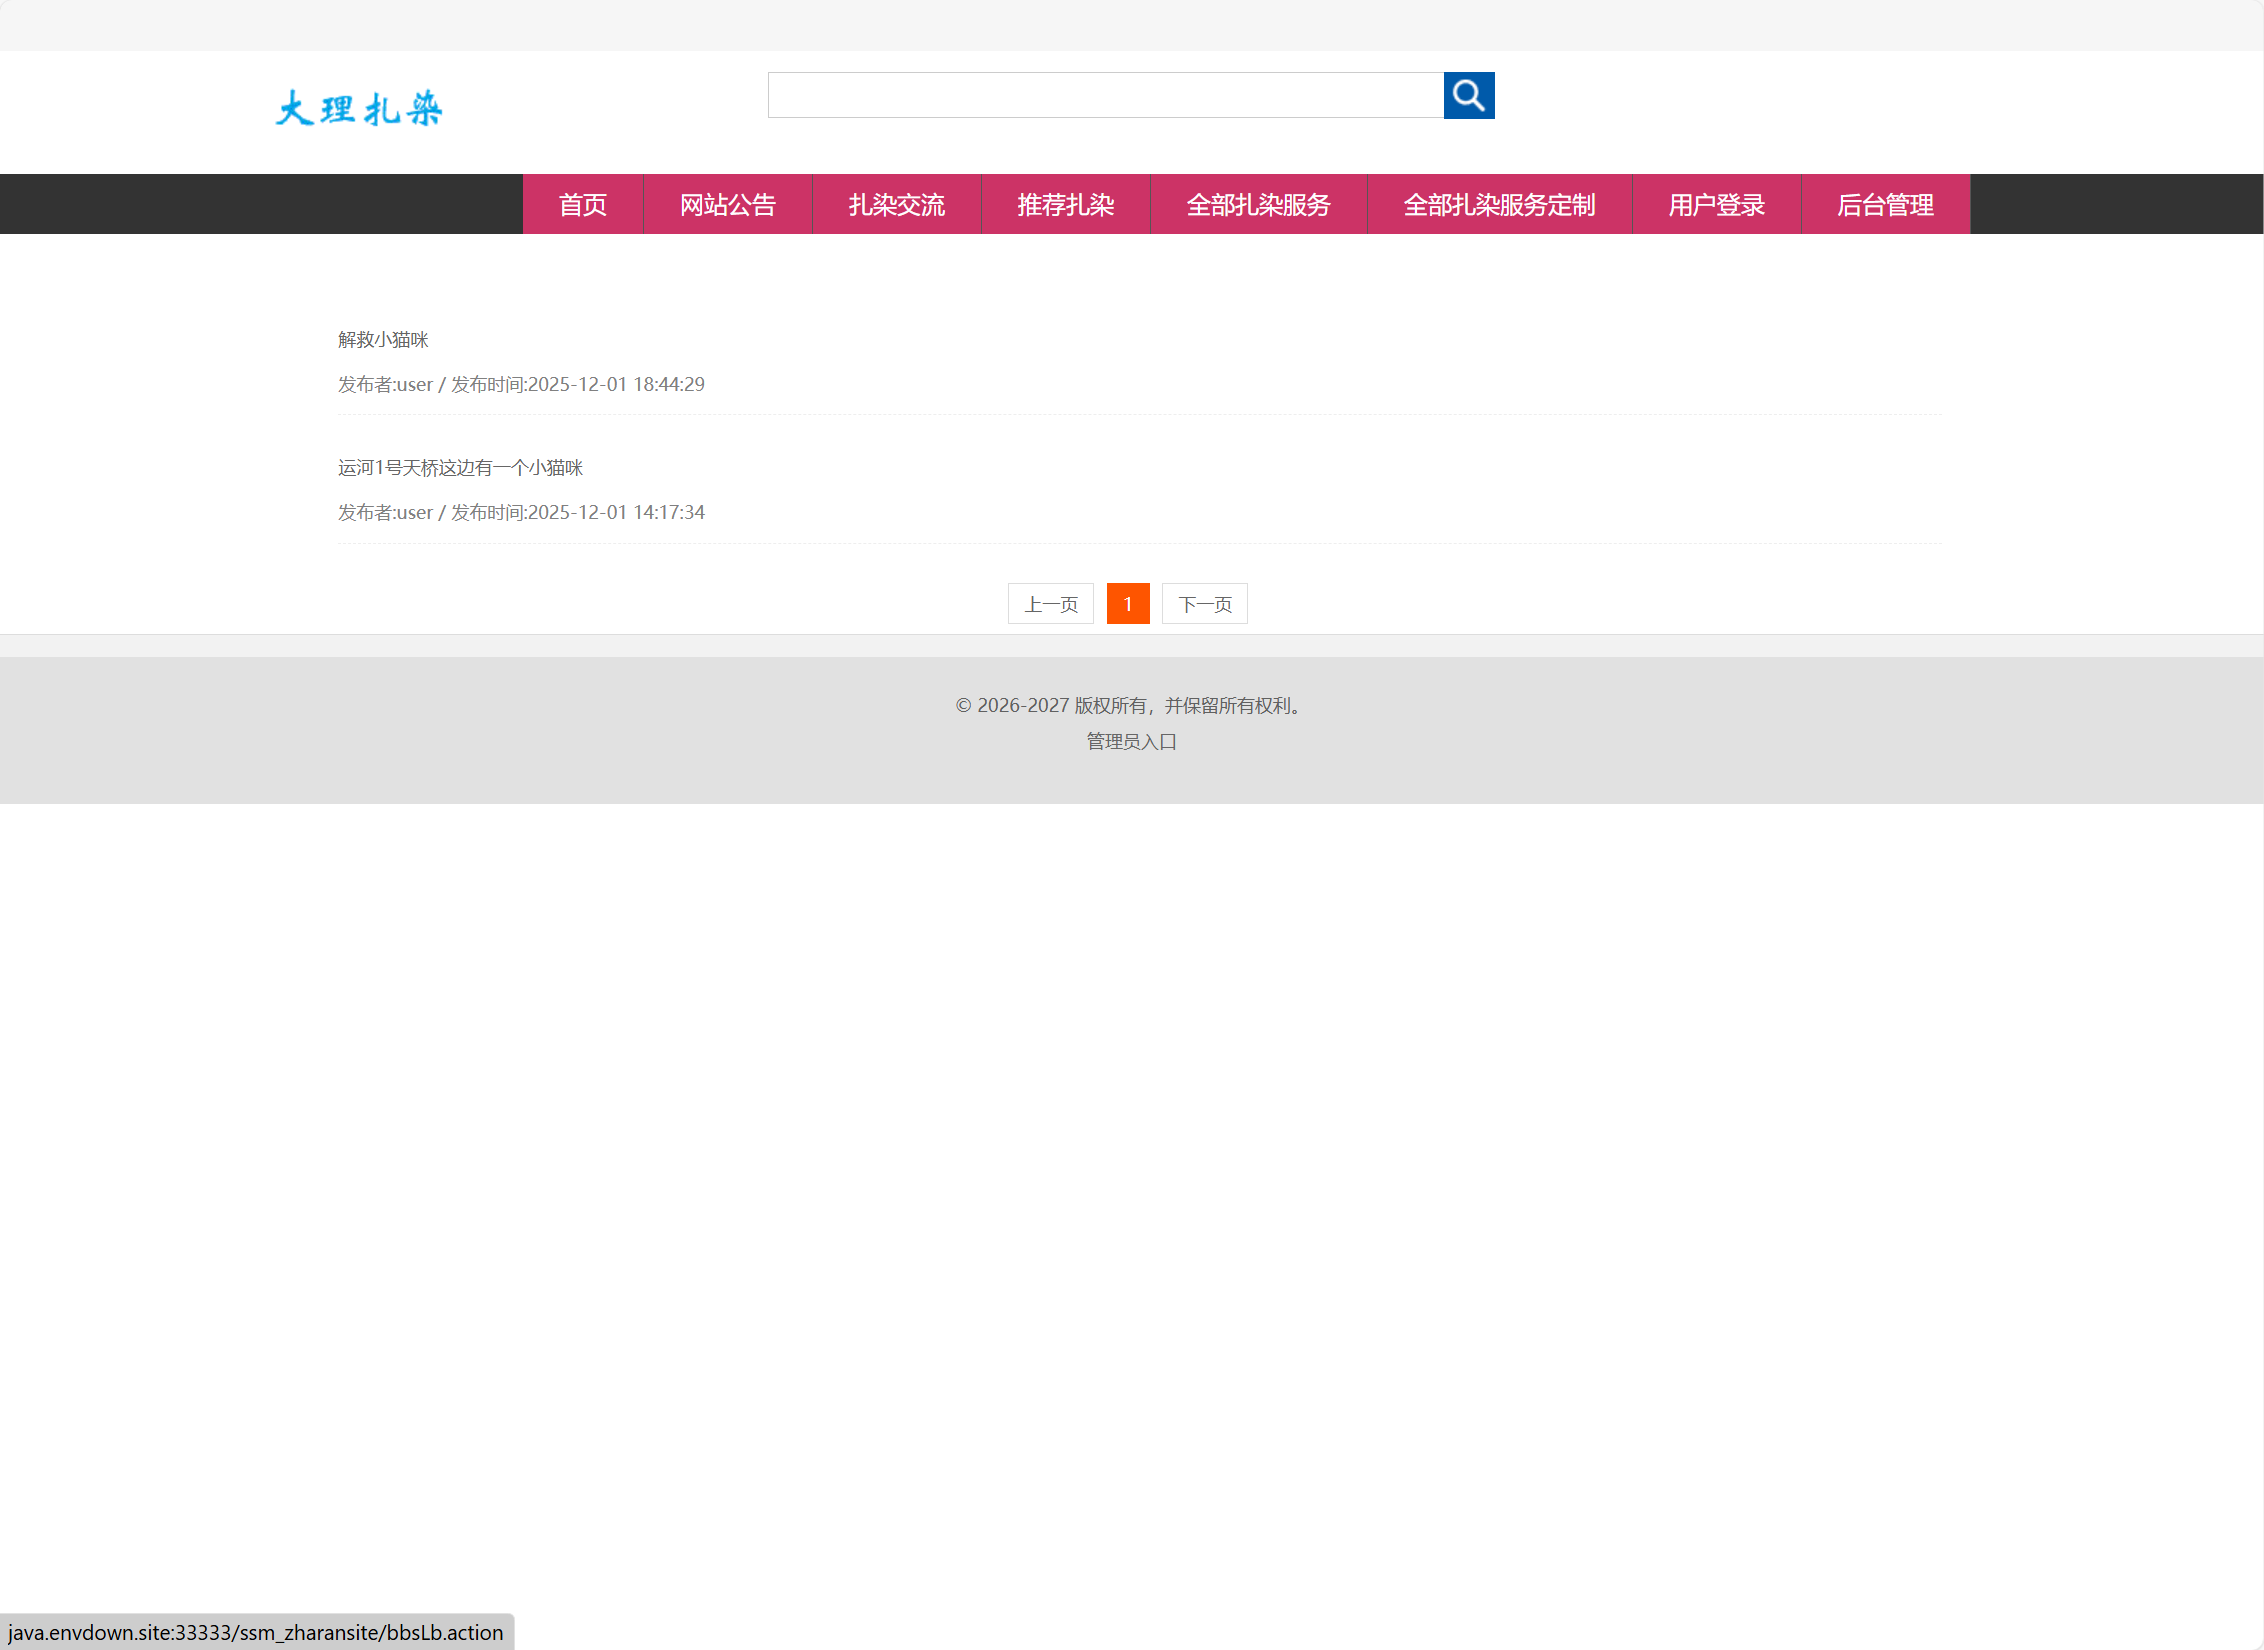Select the 推荐扎染 menu item

coord(1065,205)
